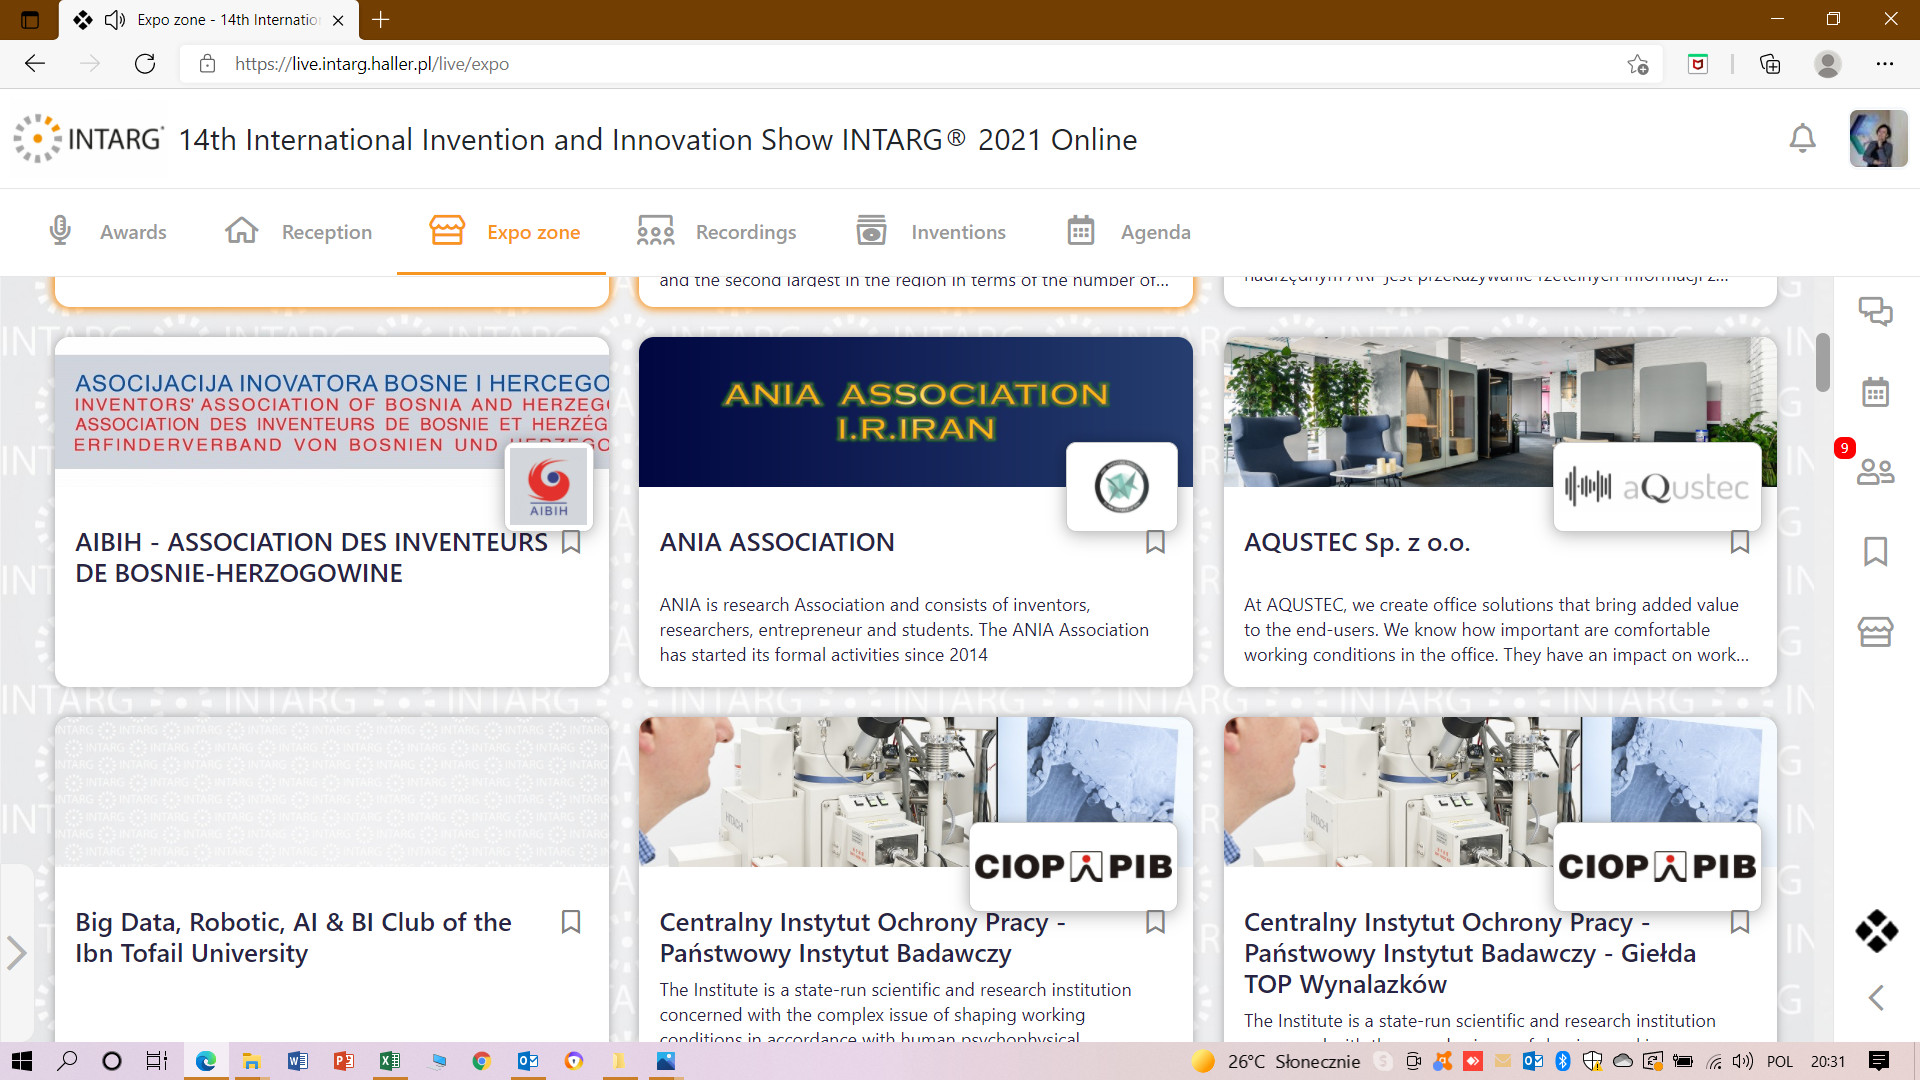Add this page to favorites

pos(1638,64)
